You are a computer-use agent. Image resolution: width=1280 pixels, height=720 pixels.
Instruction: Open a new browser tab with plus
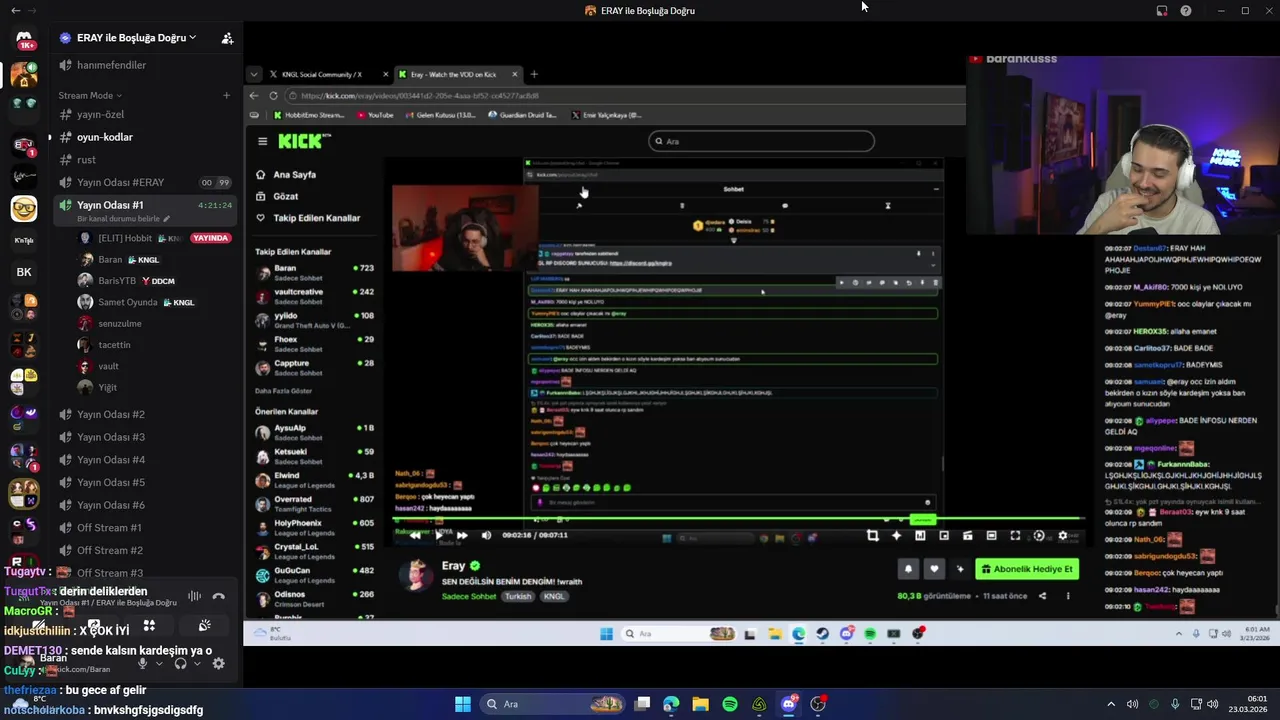tap(534, 74)
